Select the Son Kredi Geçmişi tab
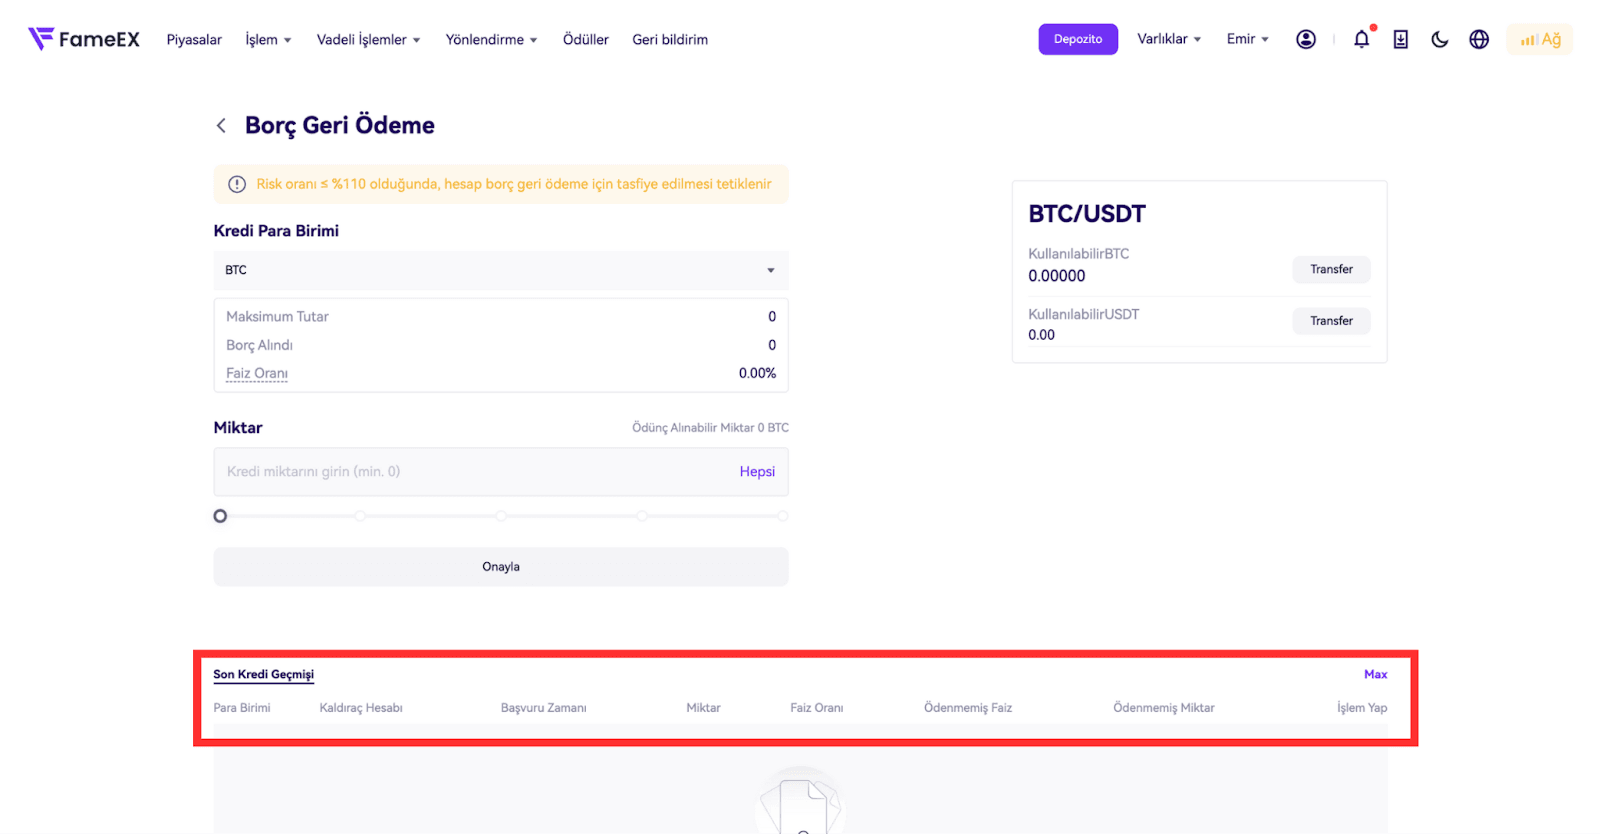This screenshot has height=834, width=1600. coord(263,674)
